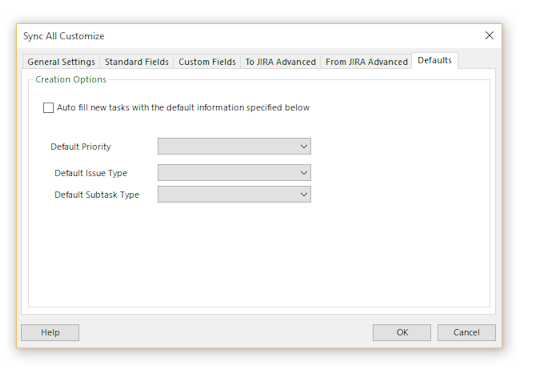This screenshot has width=536, height=378.
Task: Expand the Default Priority dropdown
Action: [234, 147]
